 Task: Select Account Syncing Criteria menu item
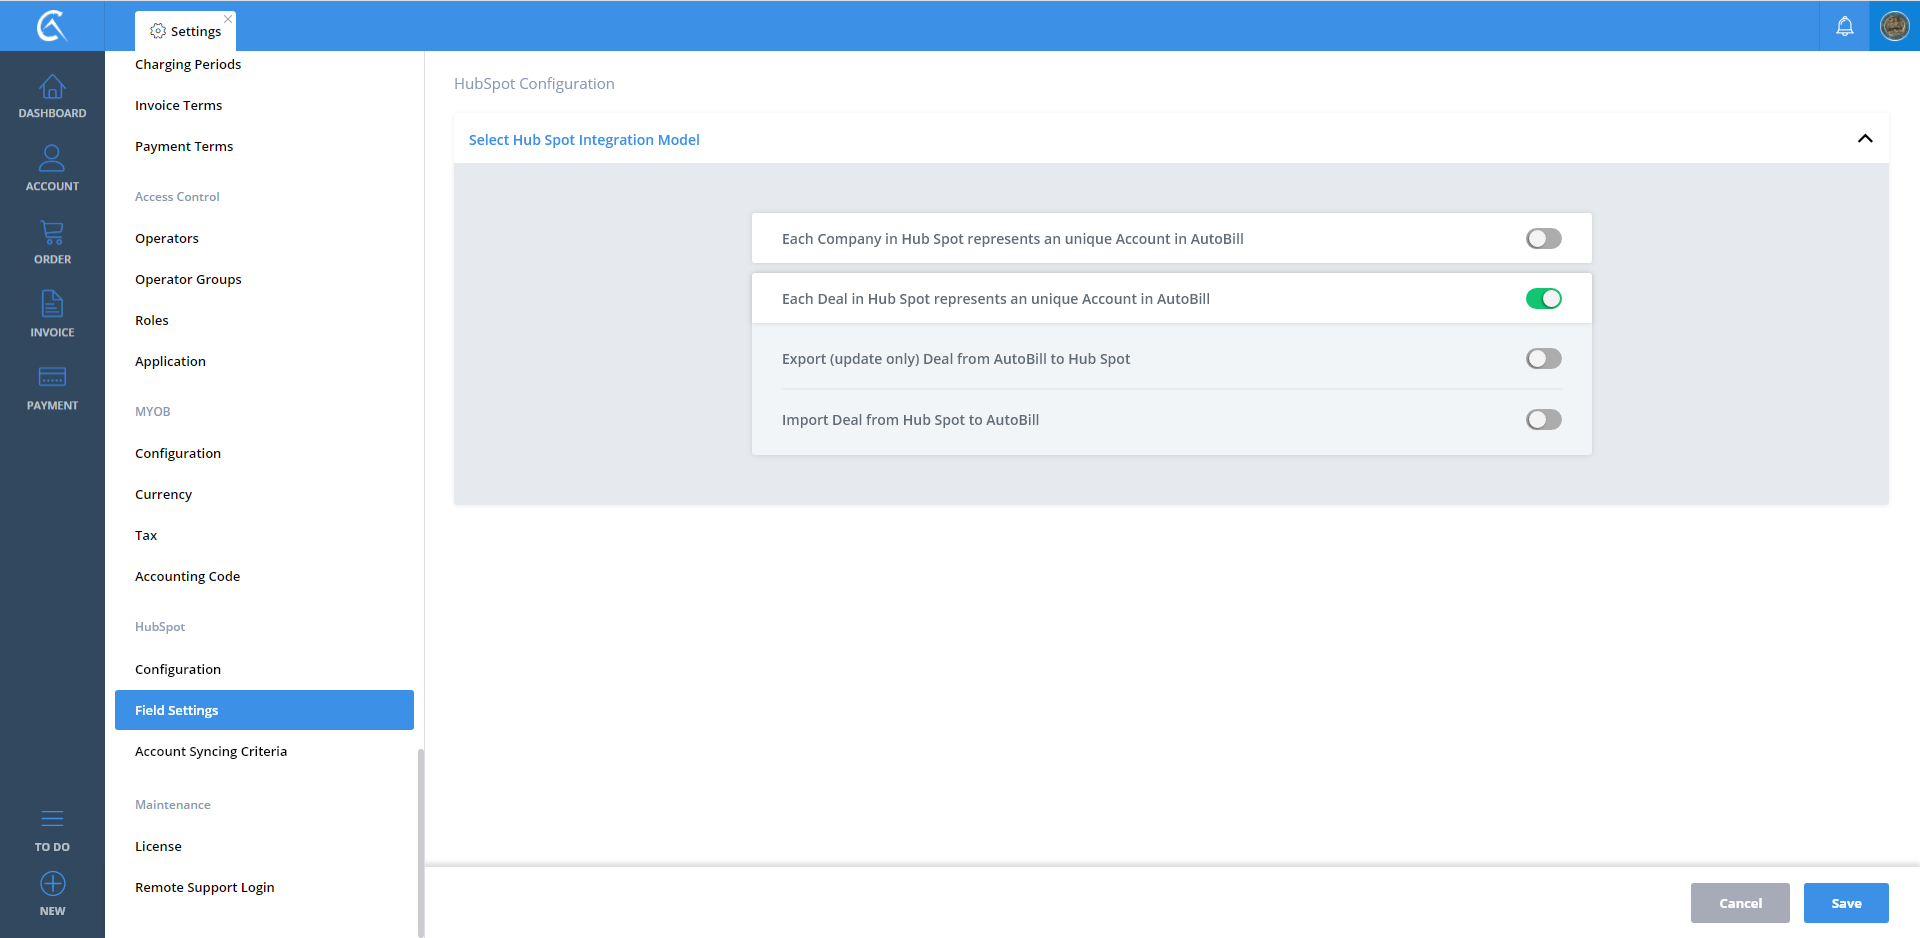211,751
